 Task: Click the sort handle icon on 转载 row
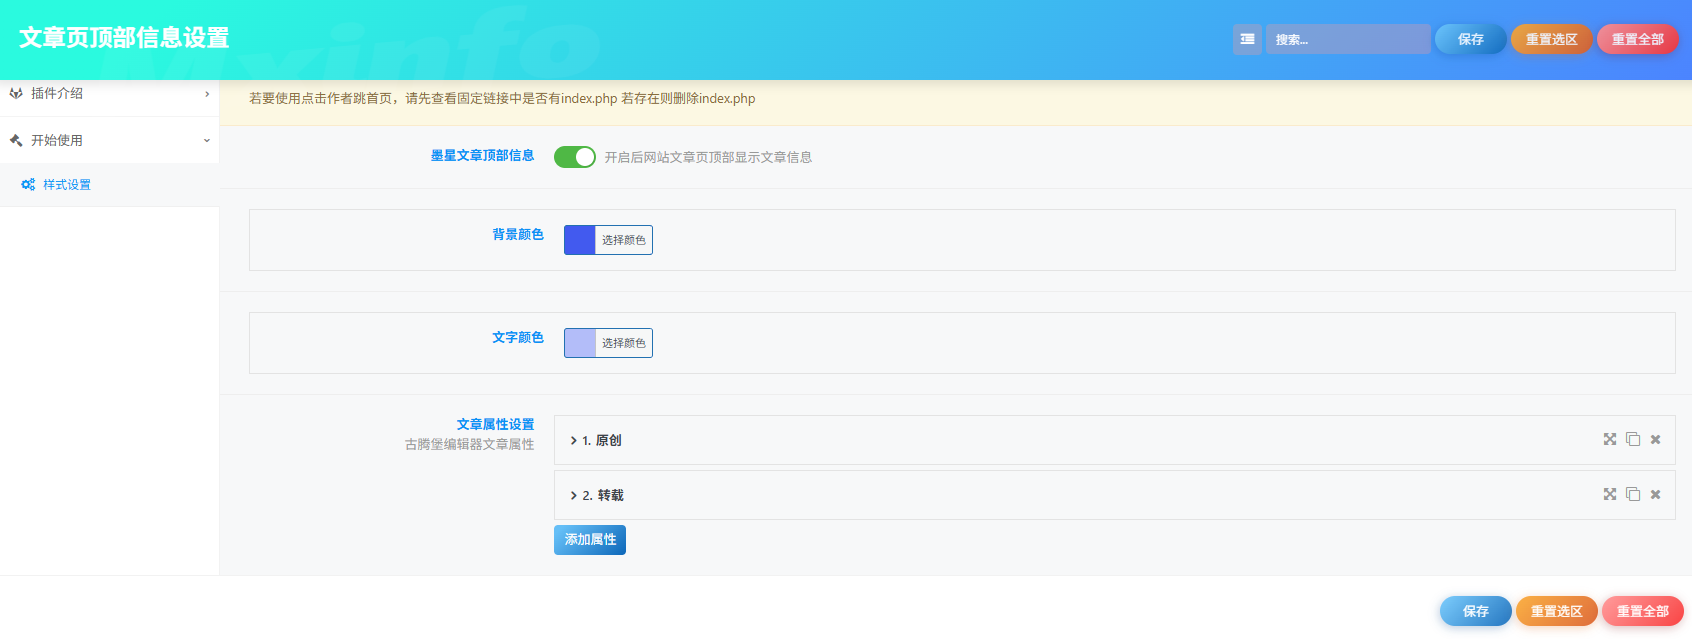pyautogui.click(x=1610, y=494)
